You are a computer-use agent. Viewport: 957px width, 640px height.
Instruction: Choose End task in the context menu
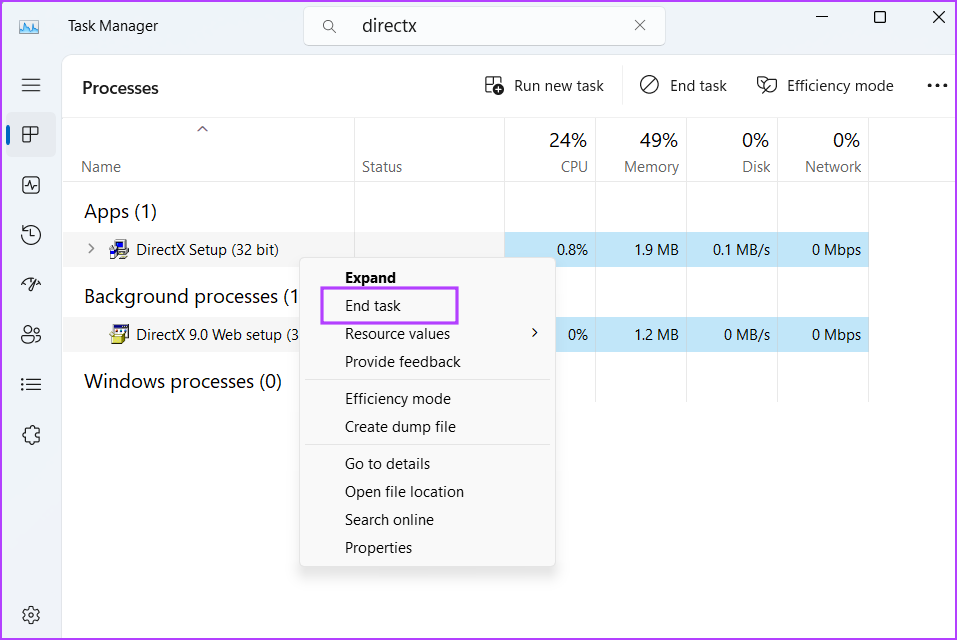point(372,306)
